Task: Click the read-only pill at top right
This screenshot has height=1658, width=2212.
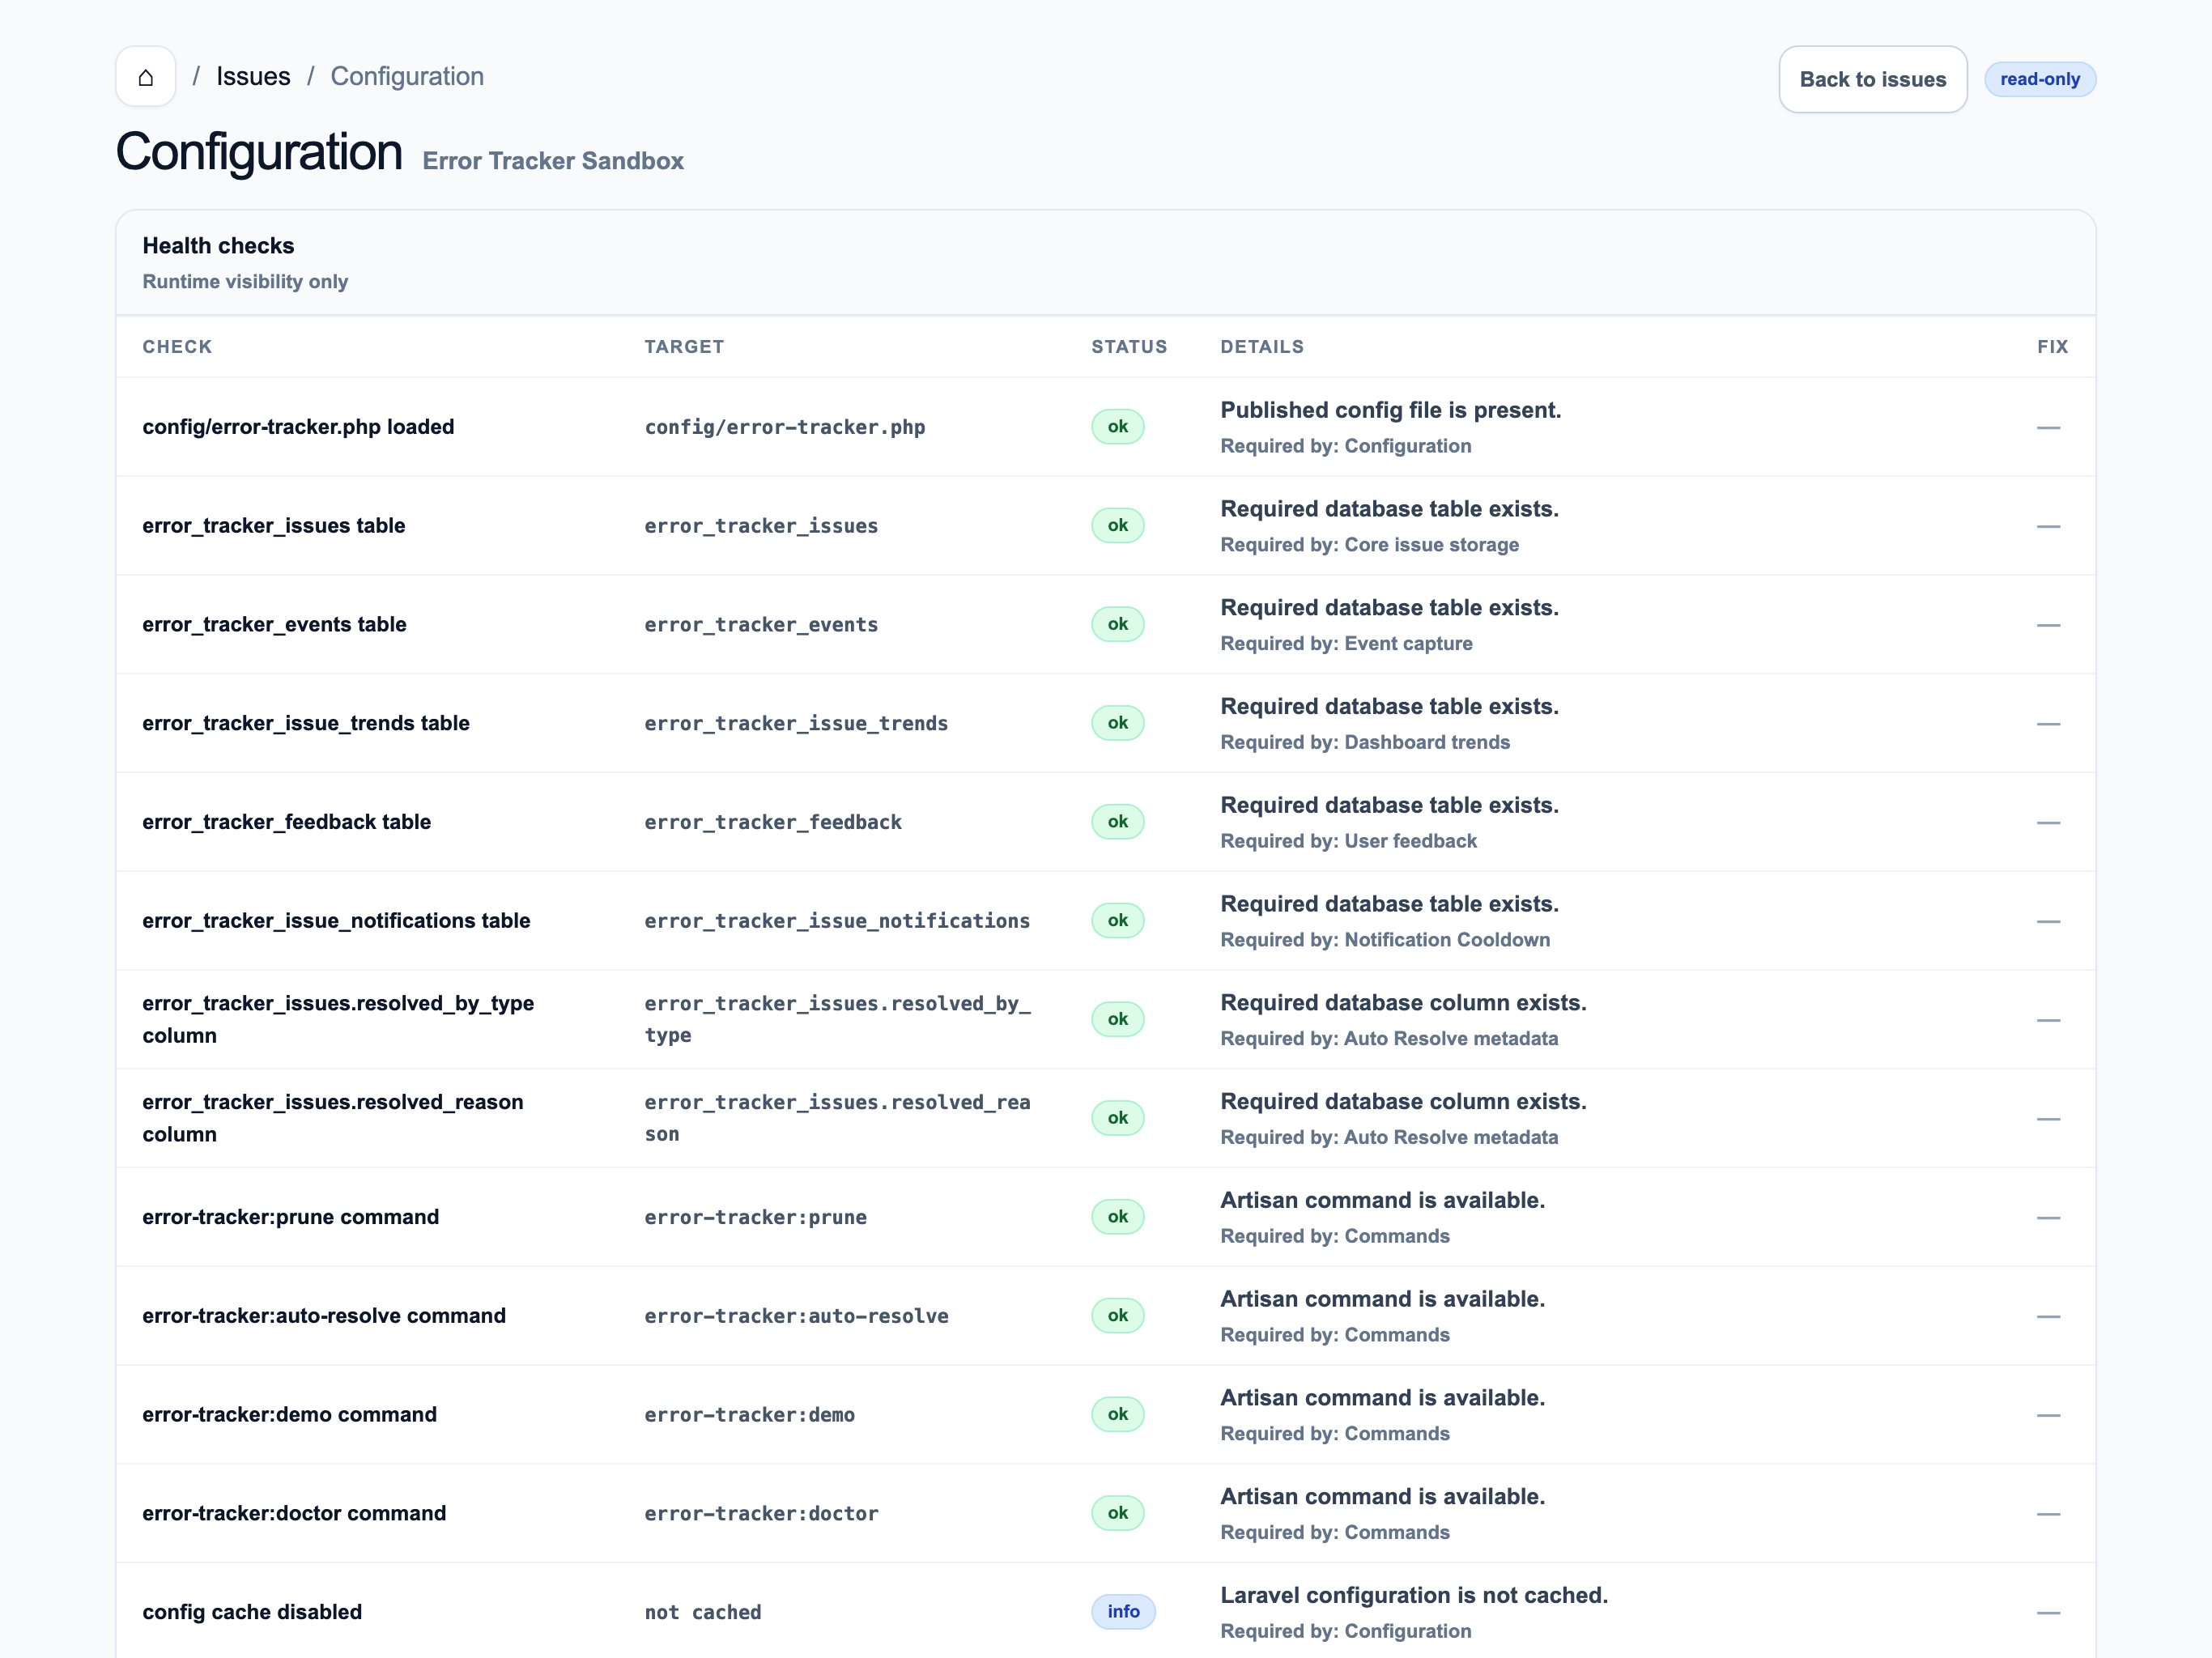Action: click(x=2040, y=79)
